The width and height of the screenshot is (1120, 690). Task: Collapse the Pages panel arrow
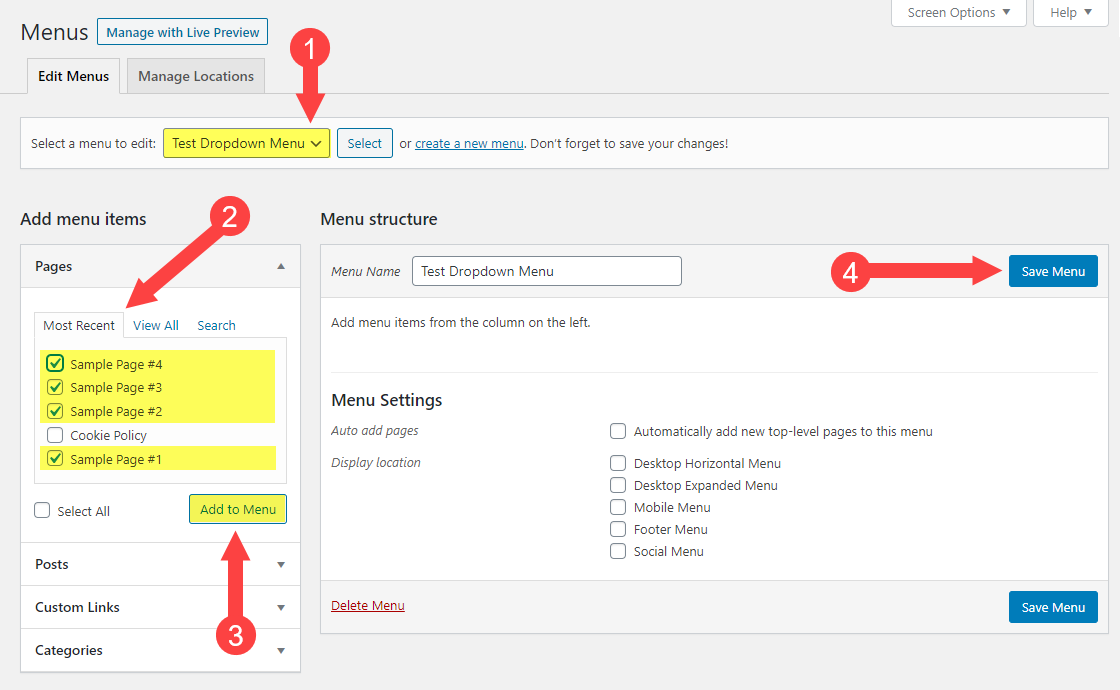click(281, 267)
